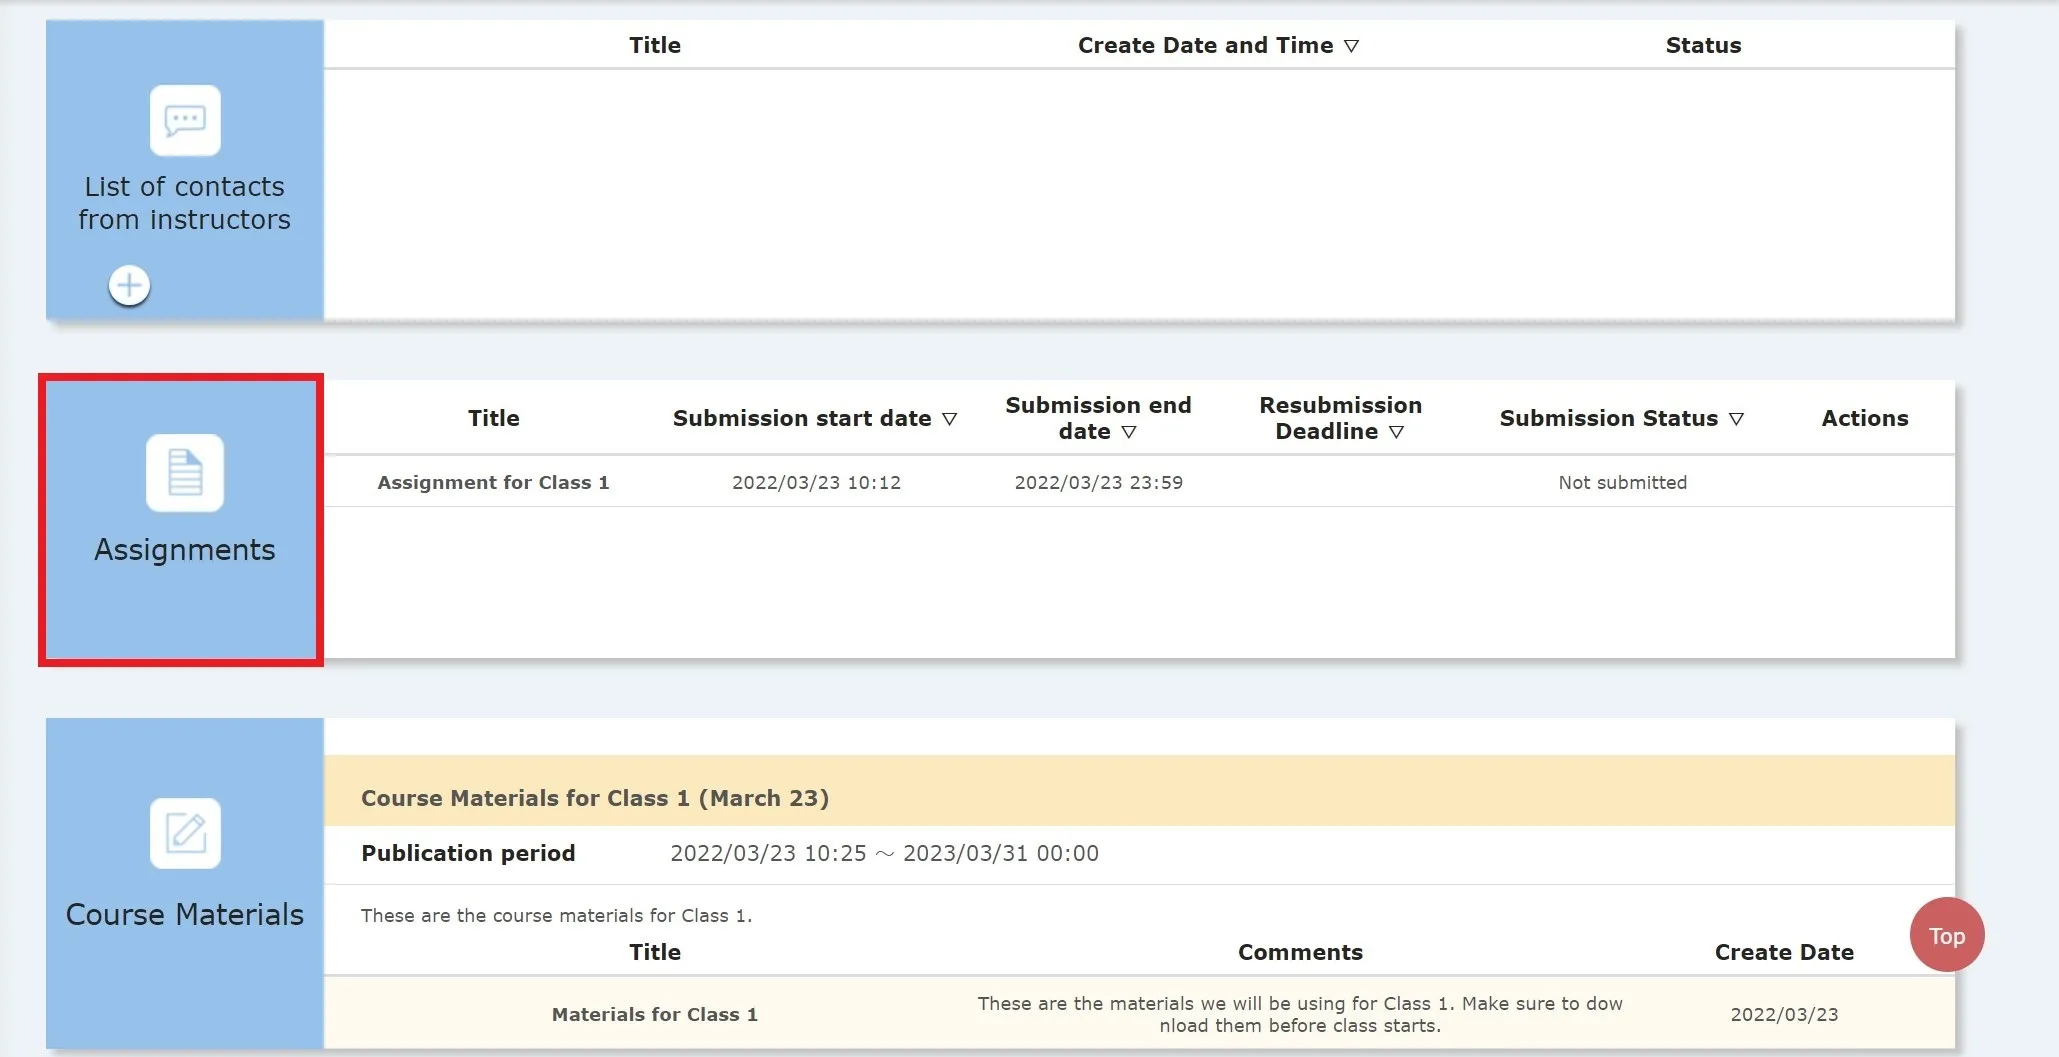The image size is (2059, 1057).
Task: Select the Assignments panel label
Action: 185,550
